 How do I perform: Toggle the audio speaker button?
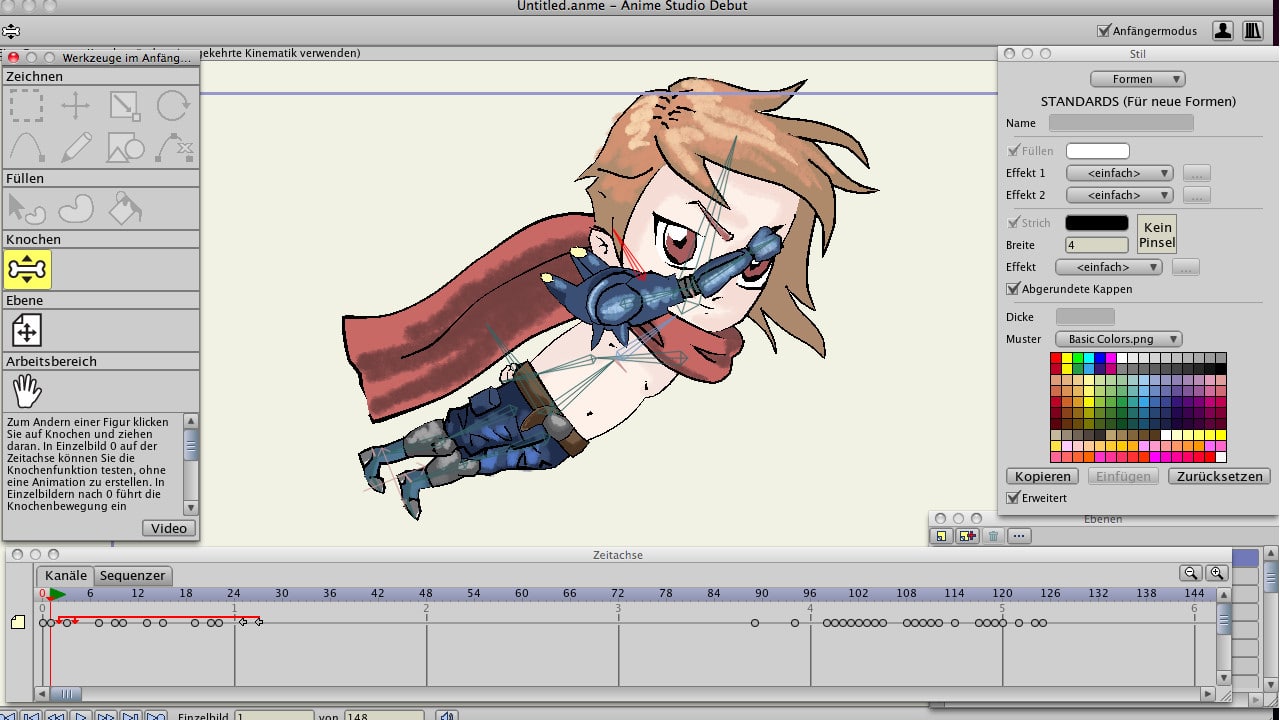click(x=447, y=716)
